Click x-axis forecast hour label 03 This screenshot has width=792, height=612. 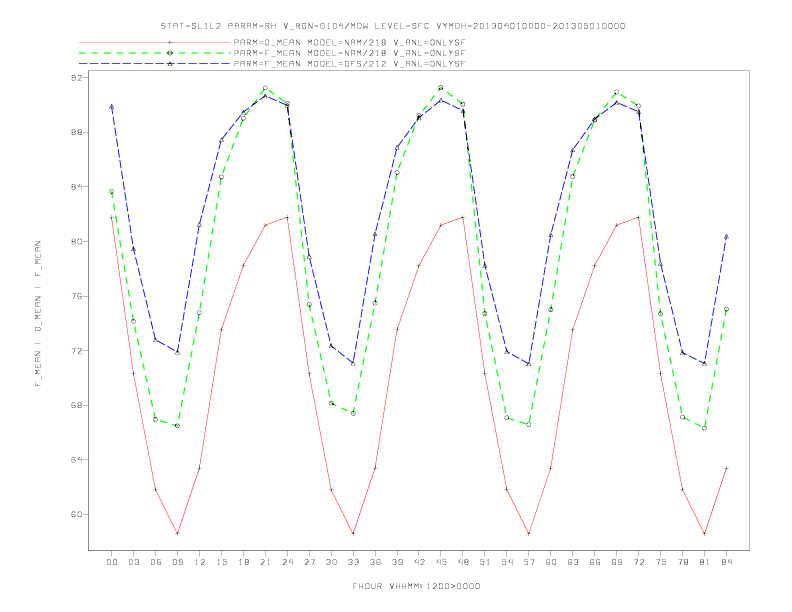133,562
